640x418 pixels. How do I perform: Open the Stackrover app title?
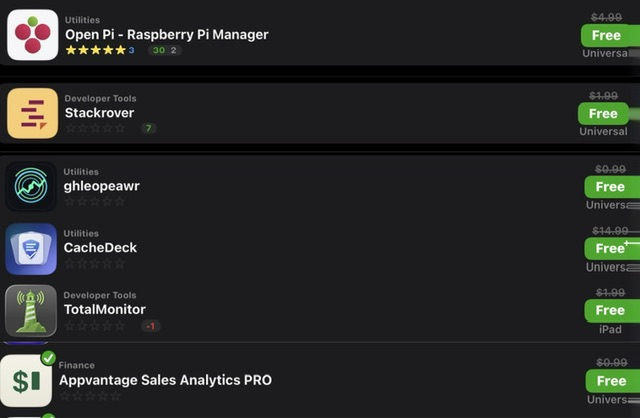point(99,113)
